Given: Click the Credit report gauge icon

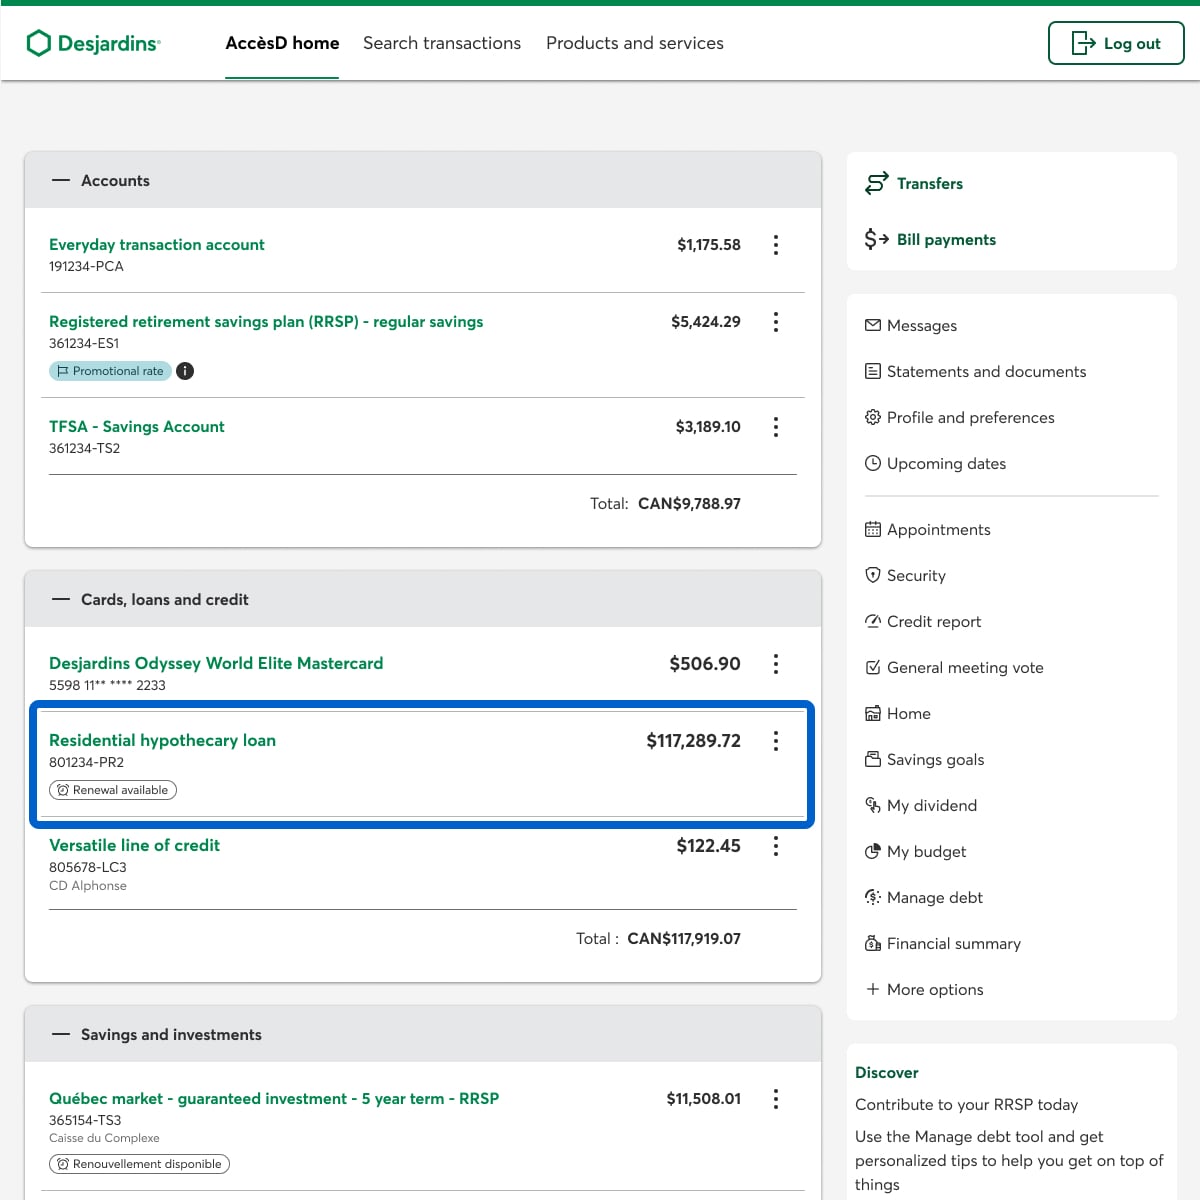Looking at the screenshot, I should coord(873,621).
